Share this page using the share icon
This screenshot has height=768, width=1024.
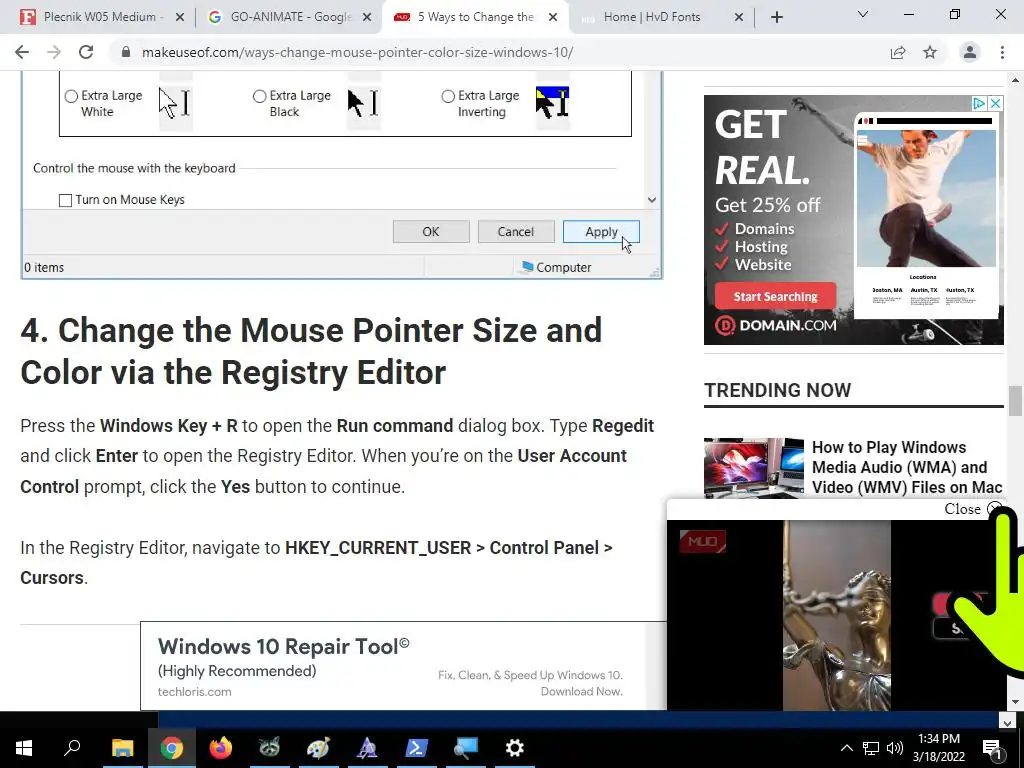click(898, 52)
